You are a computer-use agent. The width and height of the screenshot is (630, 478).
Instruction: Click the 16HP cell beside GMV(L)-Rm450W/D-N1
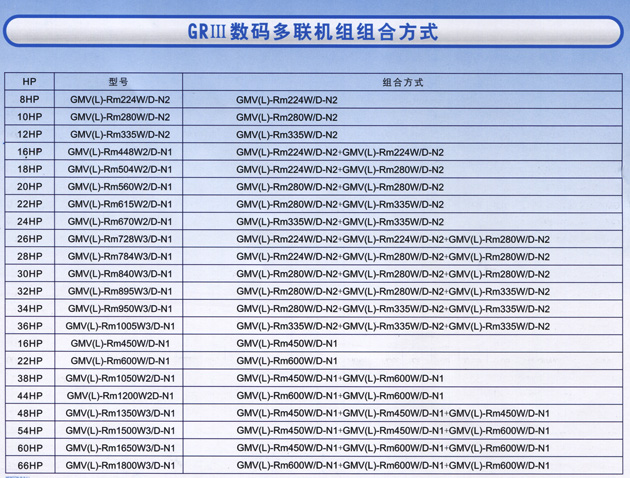coord(30,343)
